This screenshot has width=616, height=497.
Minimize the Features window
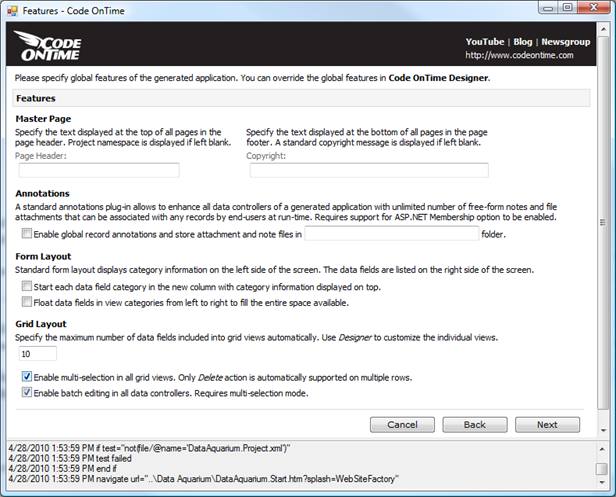pyautogui.click(x=549, y=7)
